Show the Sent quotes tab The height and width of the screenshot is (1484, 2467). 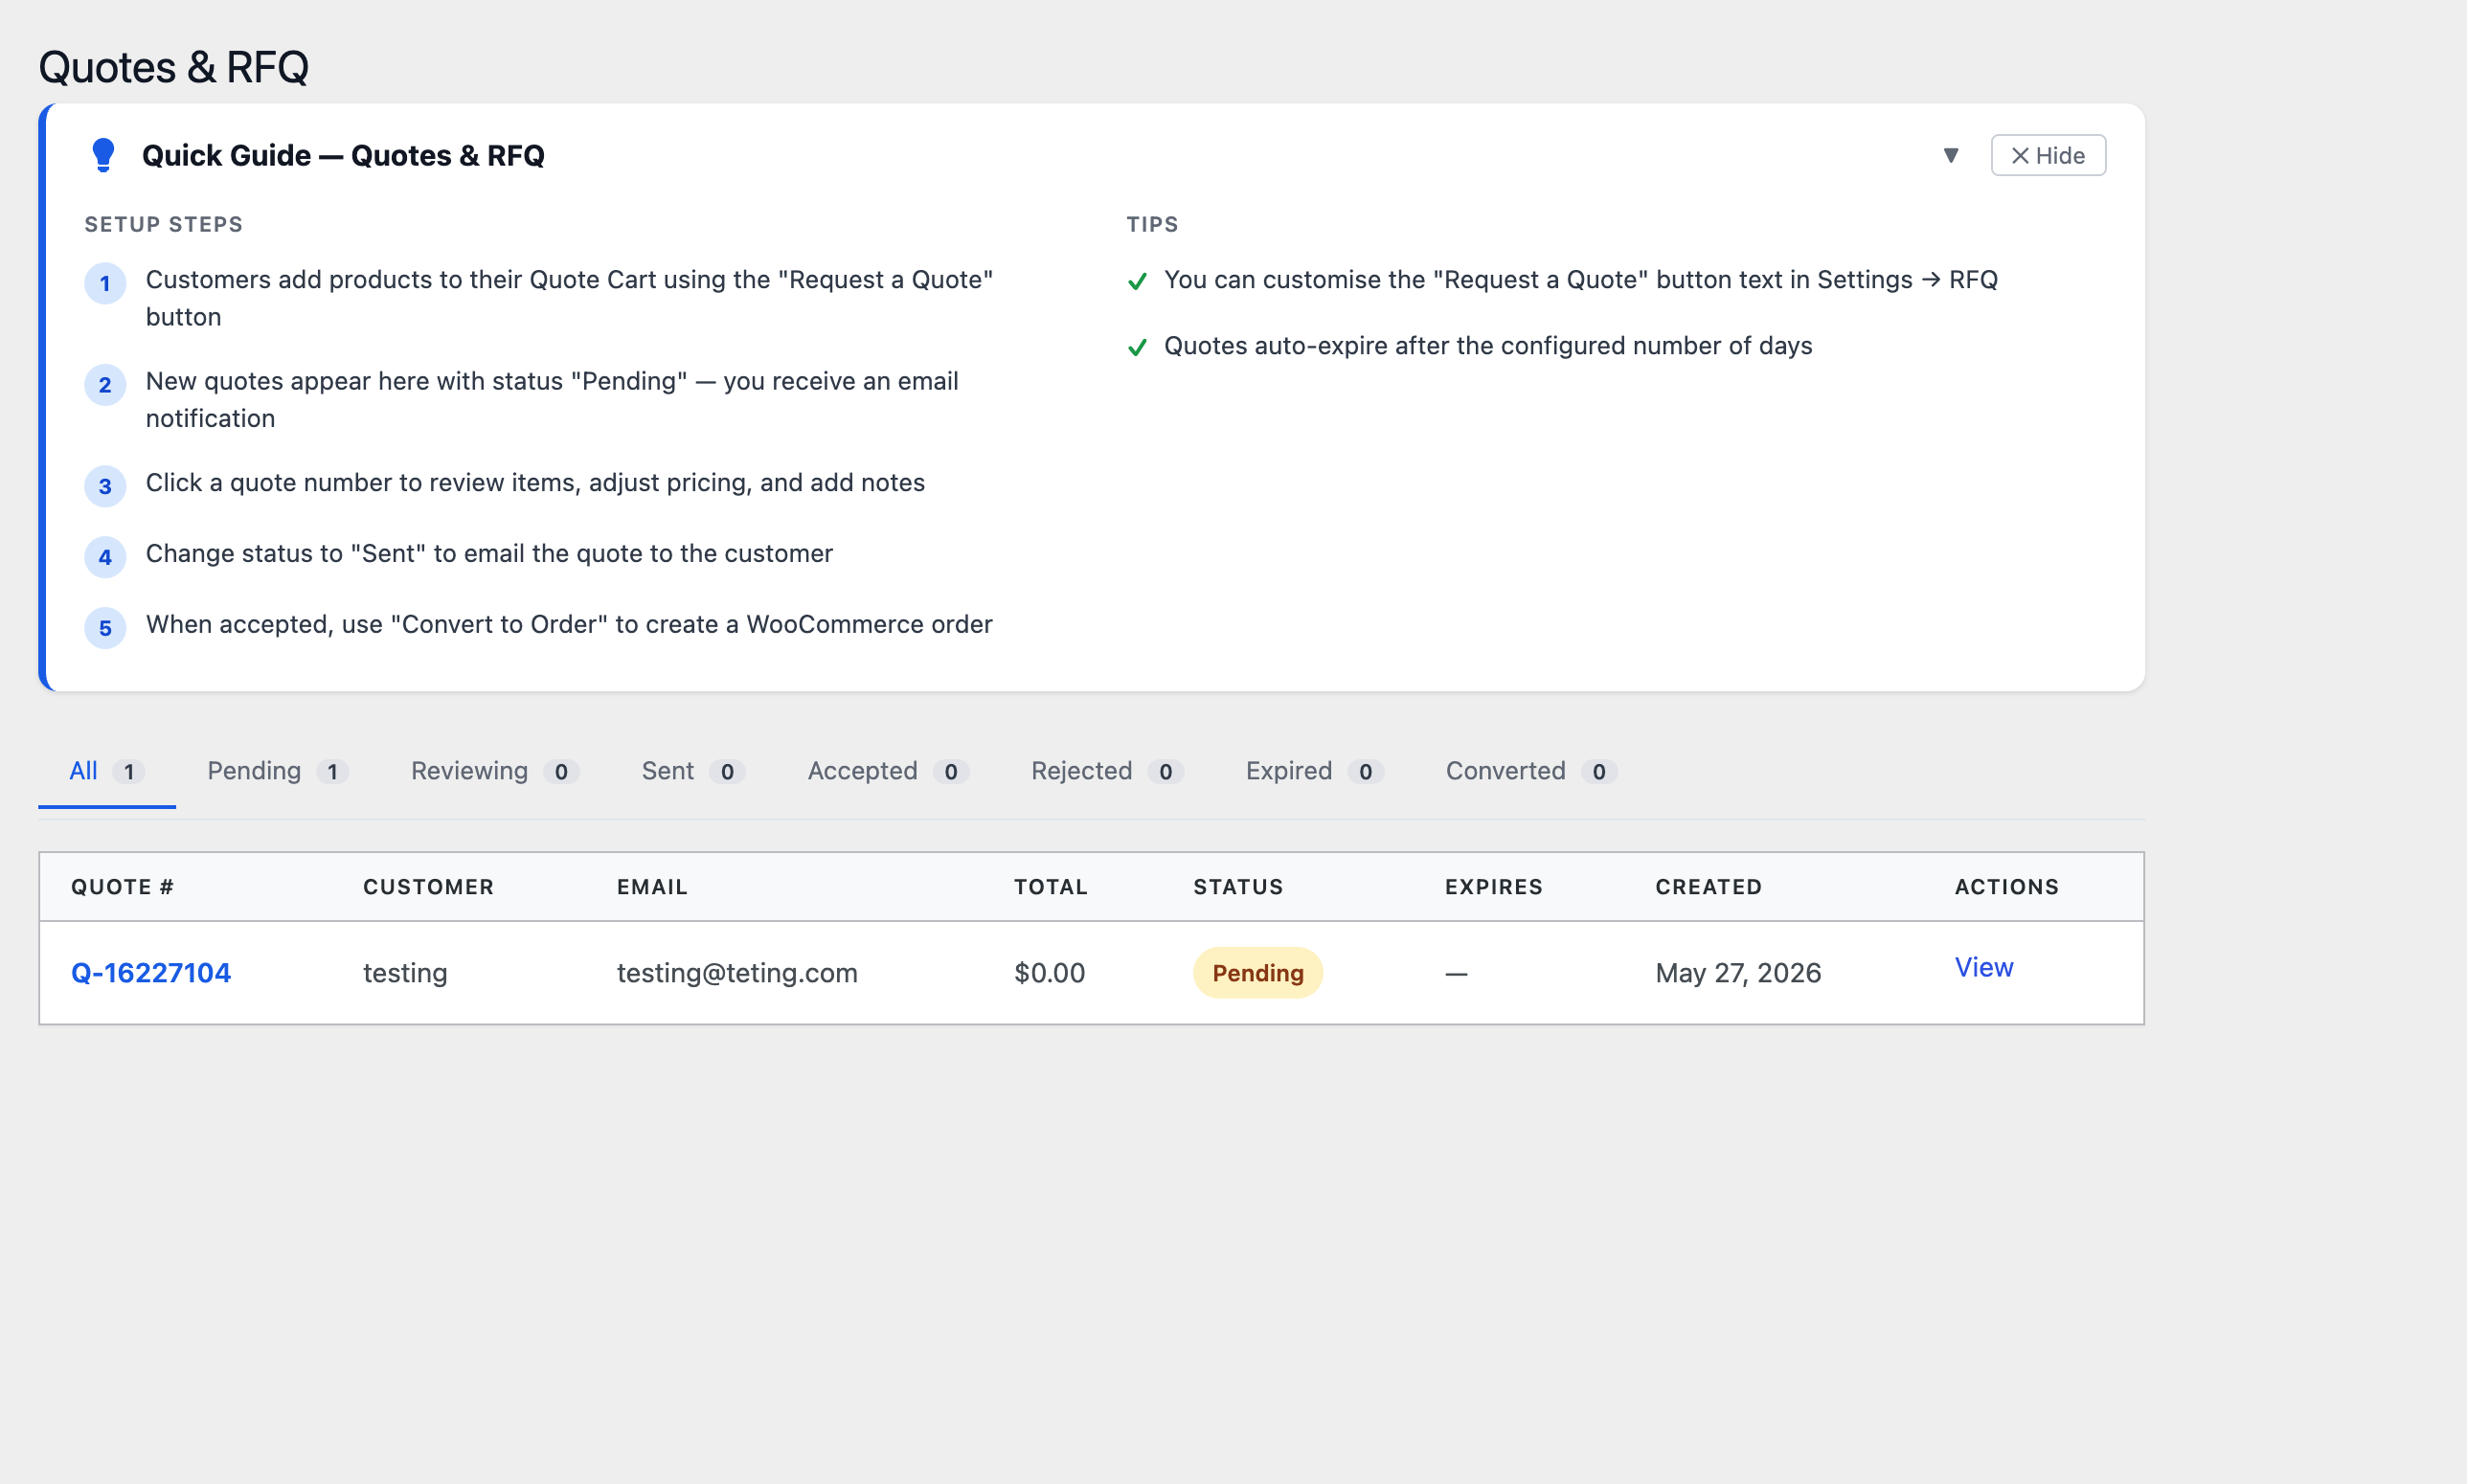(x=693, y=771)
